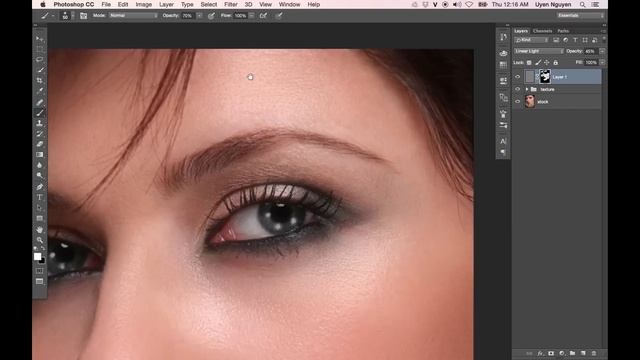Screen dimensions: 640x360
Task: Switch to the Paths tab
Action: (x=563, y=31)
